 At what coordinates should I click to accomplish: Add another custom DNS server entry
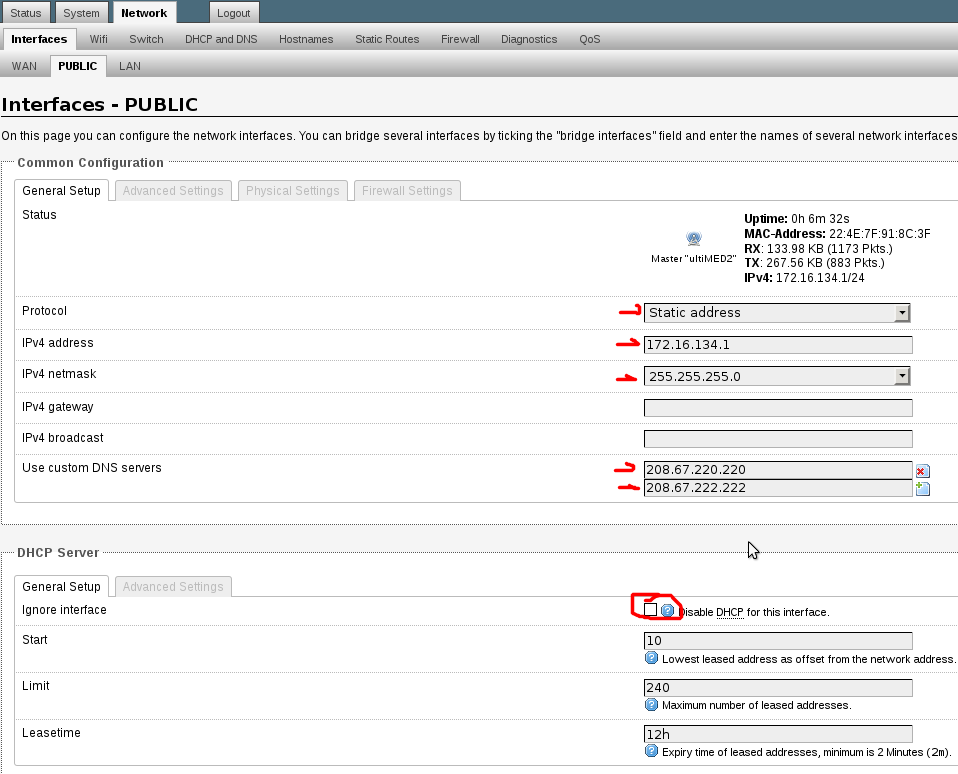[923, 488]
